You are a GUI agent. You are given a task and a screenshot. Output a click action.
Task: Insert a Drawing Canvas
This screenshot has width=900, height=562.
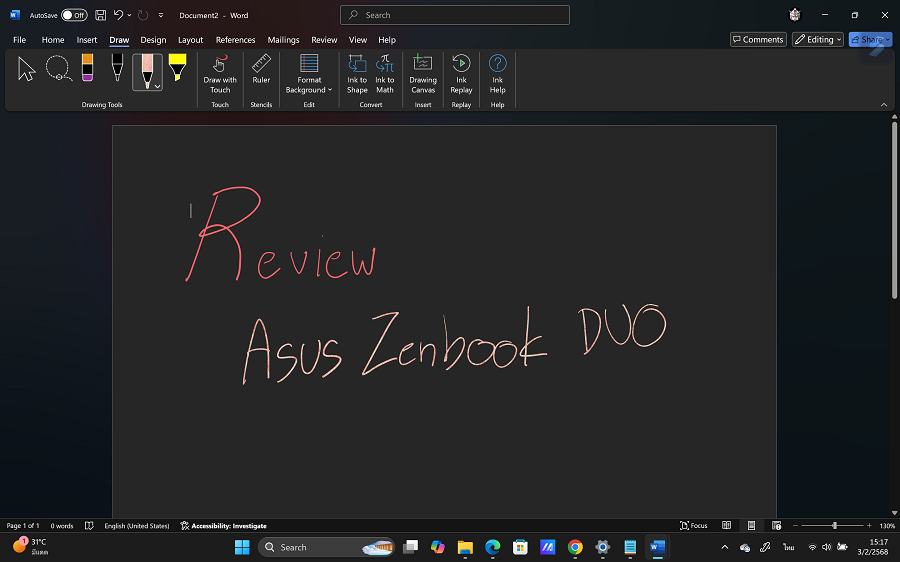423,74
